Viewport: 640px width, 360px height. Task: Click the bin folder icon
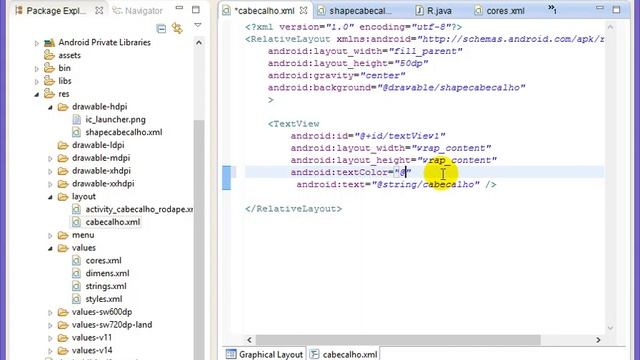coord(49,68)
